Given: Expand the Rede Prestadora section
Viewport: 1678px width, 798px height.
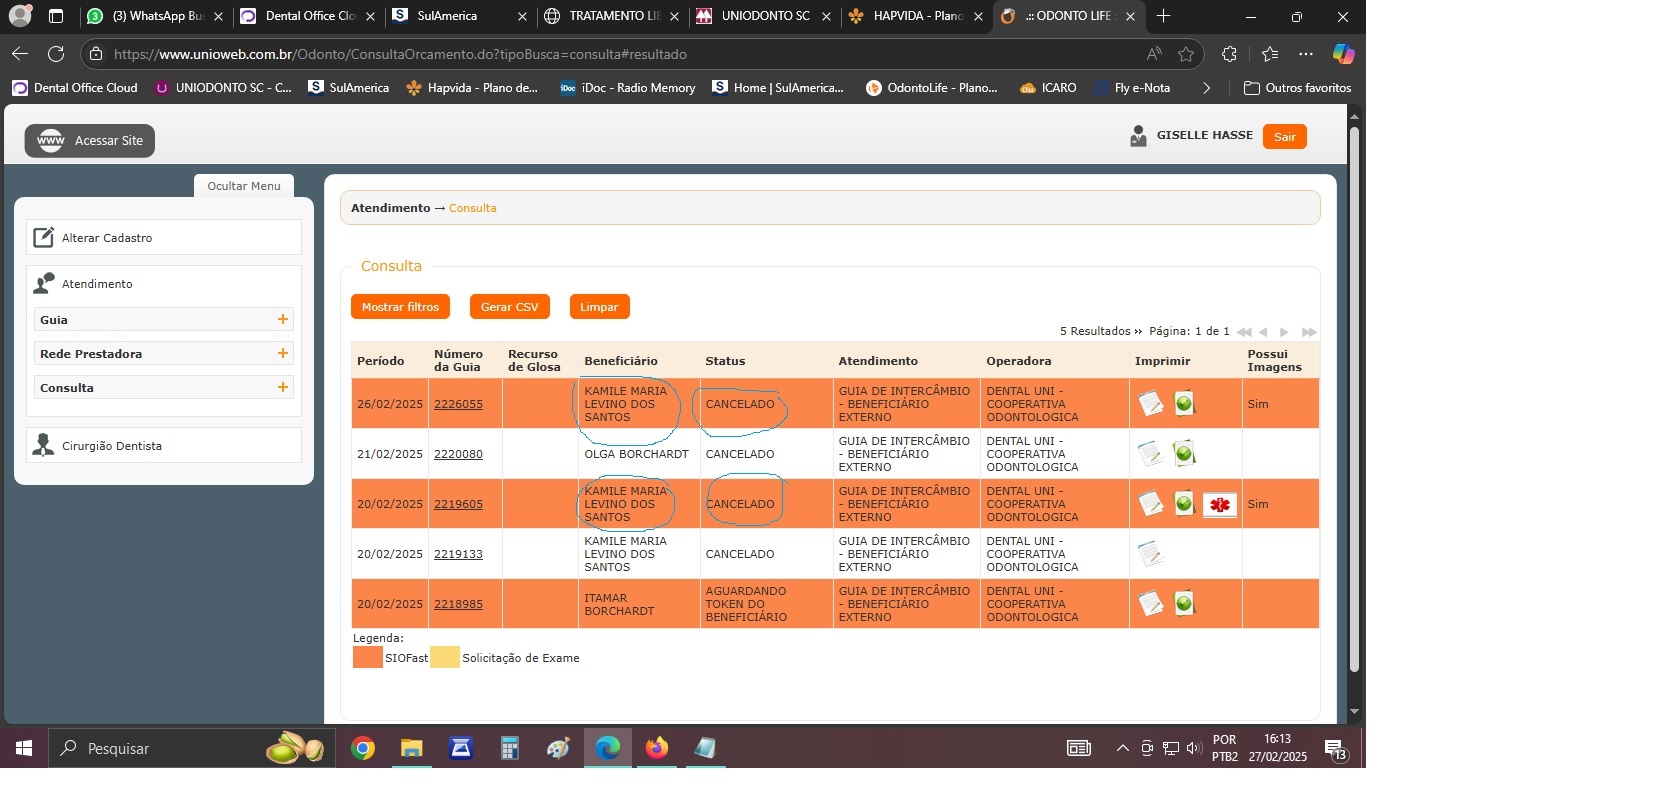Looking at the screenshot, I should [283, 354].
